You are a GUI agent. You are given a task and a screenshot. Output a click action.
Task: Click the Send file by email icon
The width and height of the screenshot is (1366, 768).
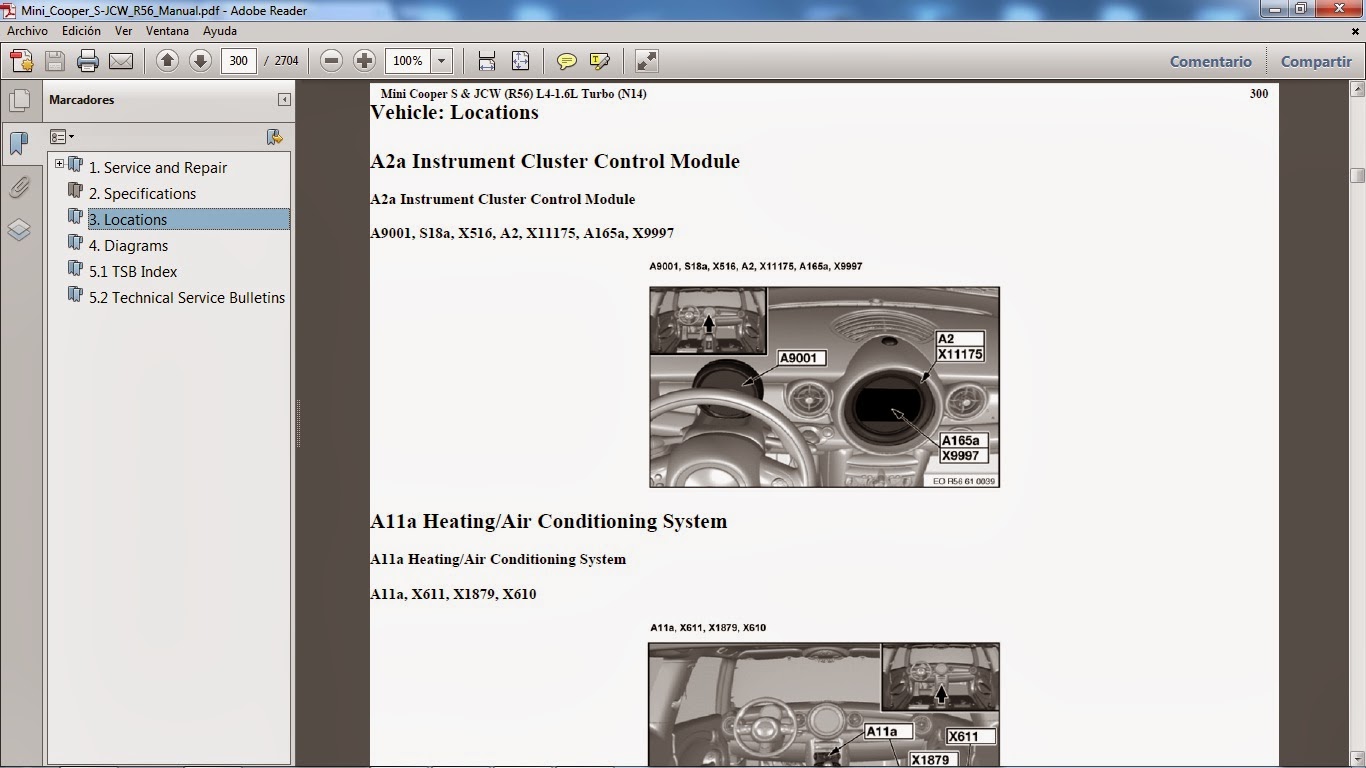121,61
